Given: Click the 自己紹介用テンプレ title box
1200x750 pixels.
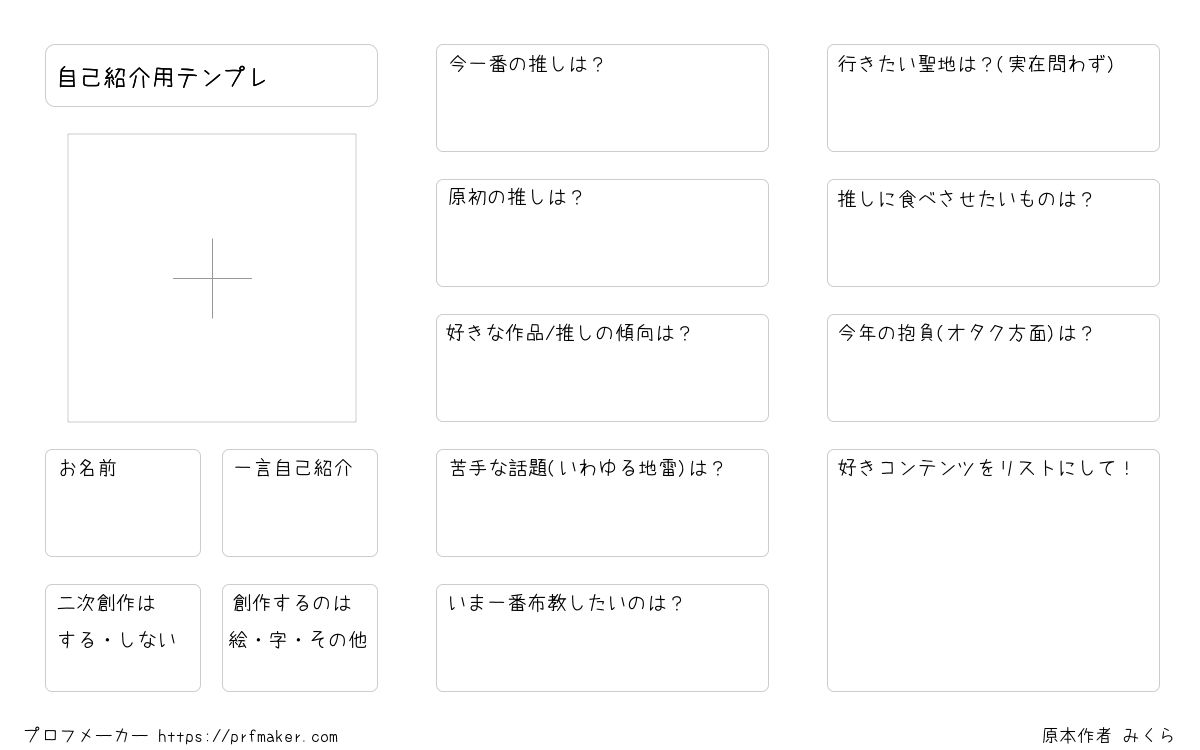Looking at the screenshot, I should tap(211, 75).
